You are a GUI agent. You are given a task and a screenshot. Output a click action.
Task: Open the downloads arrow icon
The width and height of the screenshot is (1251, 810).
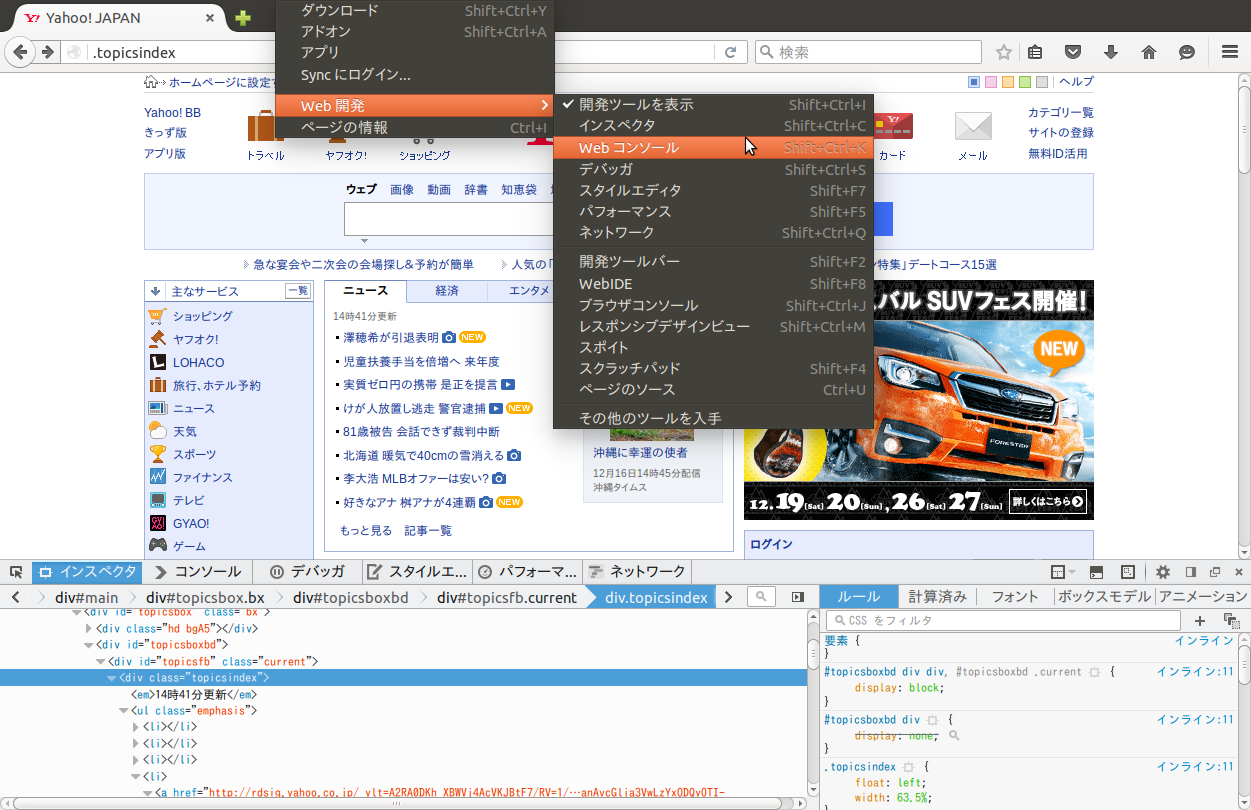point(1110,52)
